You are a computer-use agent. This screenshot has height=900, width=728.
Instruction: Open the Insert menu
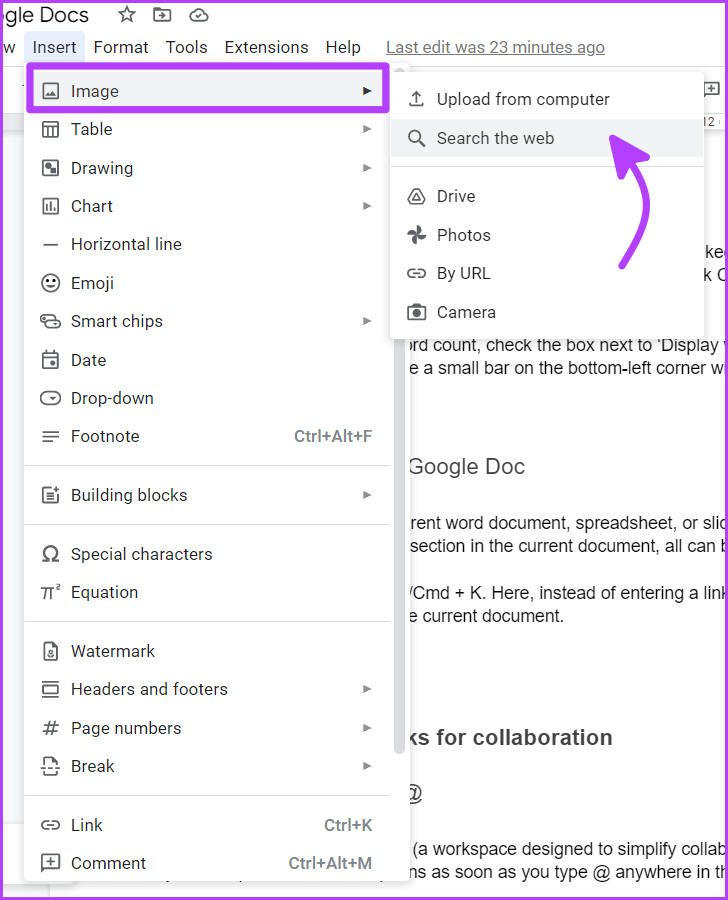click(55, 47)
